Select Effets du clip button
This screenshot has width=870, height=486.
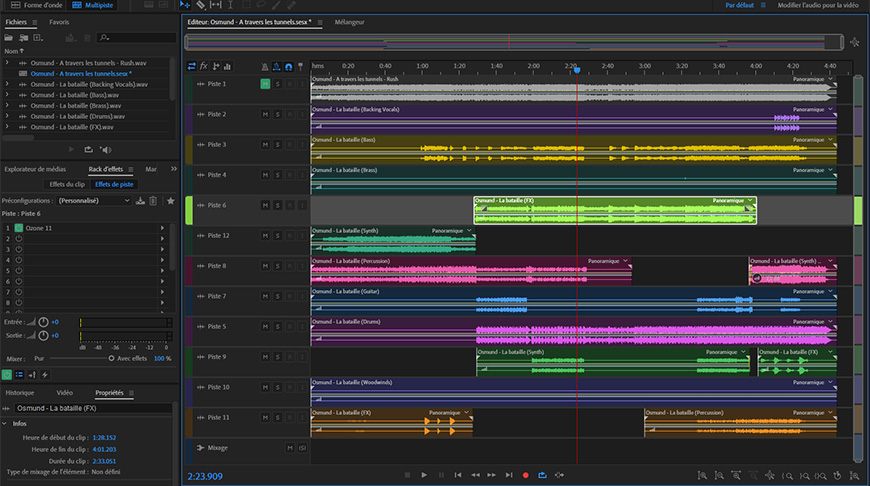pos(67,184)
